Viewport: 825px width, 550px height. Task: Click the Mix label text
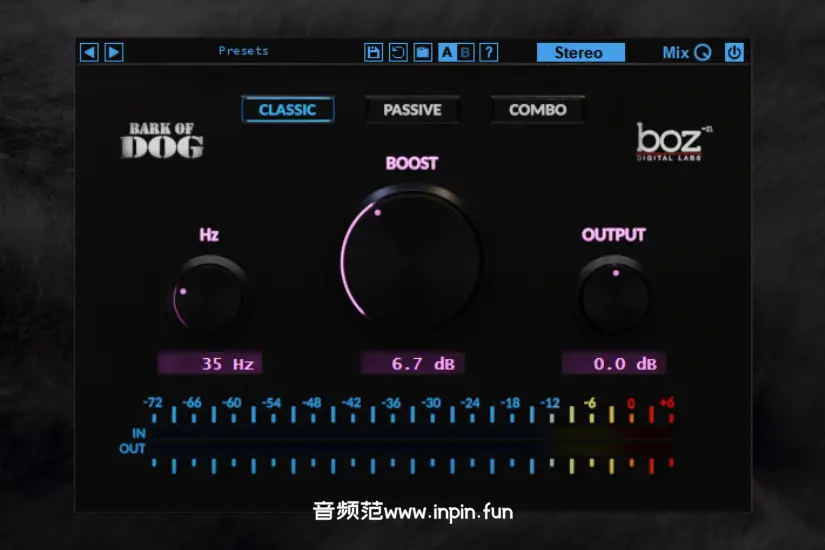coord(676,53)
